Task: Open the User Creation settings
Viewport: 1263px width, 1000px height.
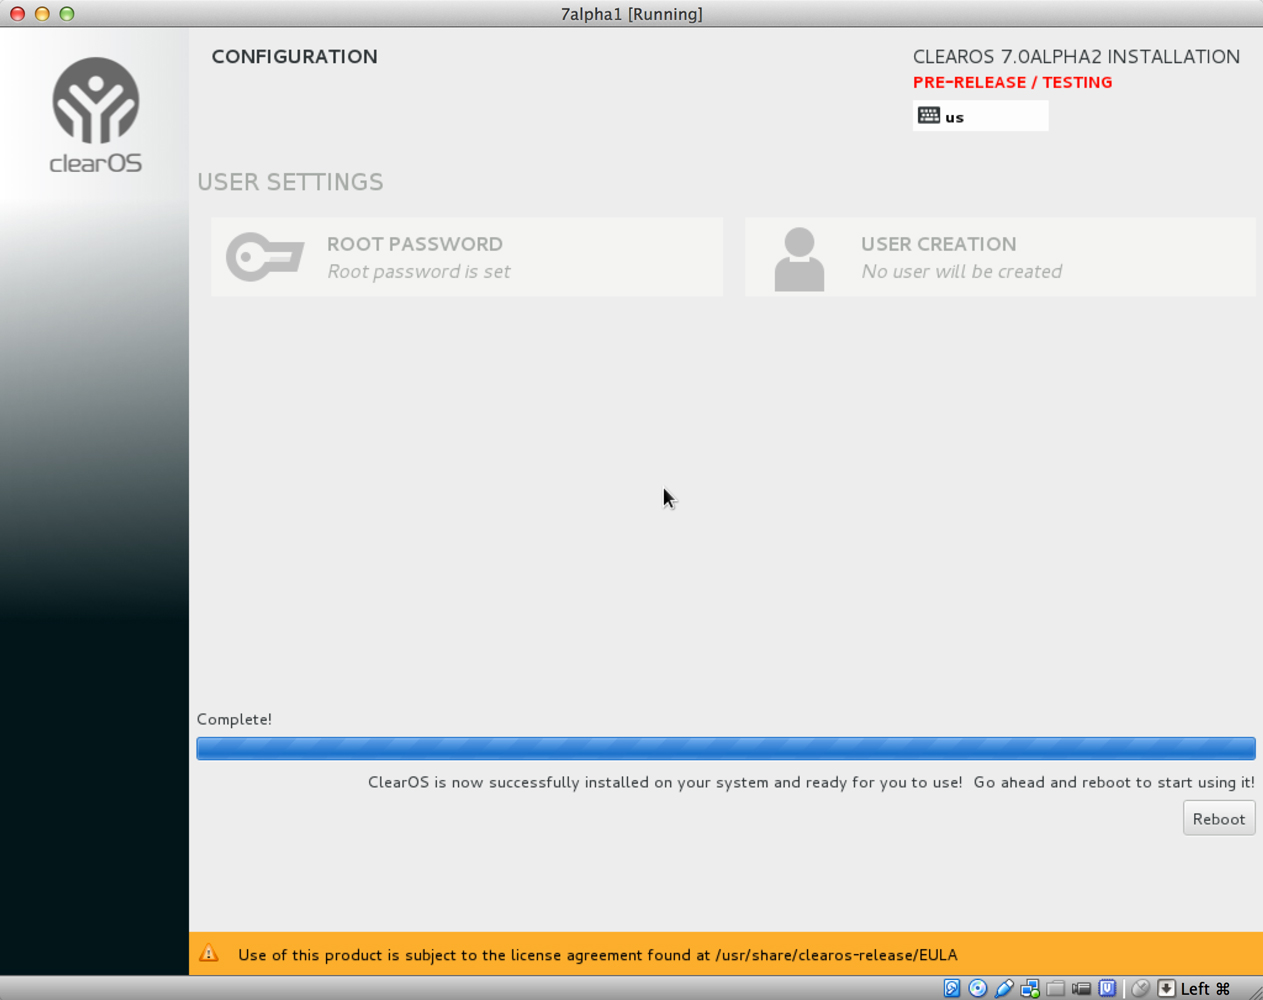Action: pos(1000,257)
